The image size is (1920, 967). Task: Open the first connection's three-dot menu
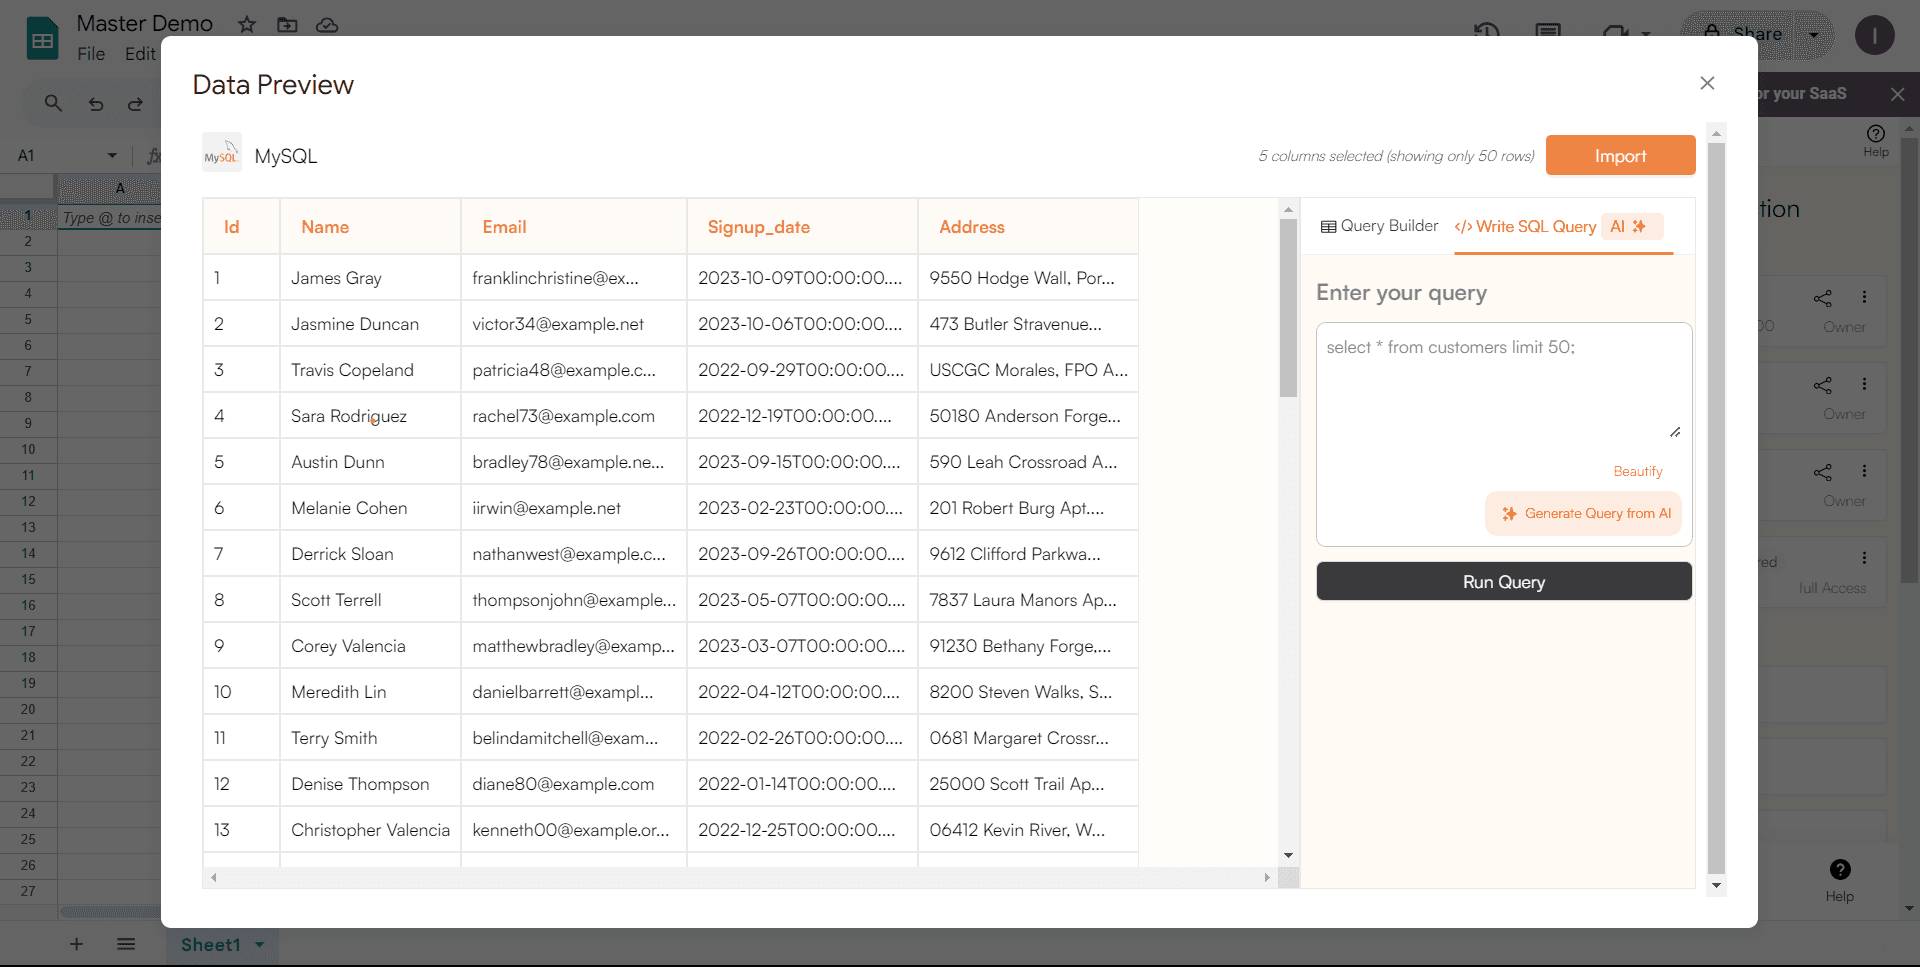click(1864, 297)
